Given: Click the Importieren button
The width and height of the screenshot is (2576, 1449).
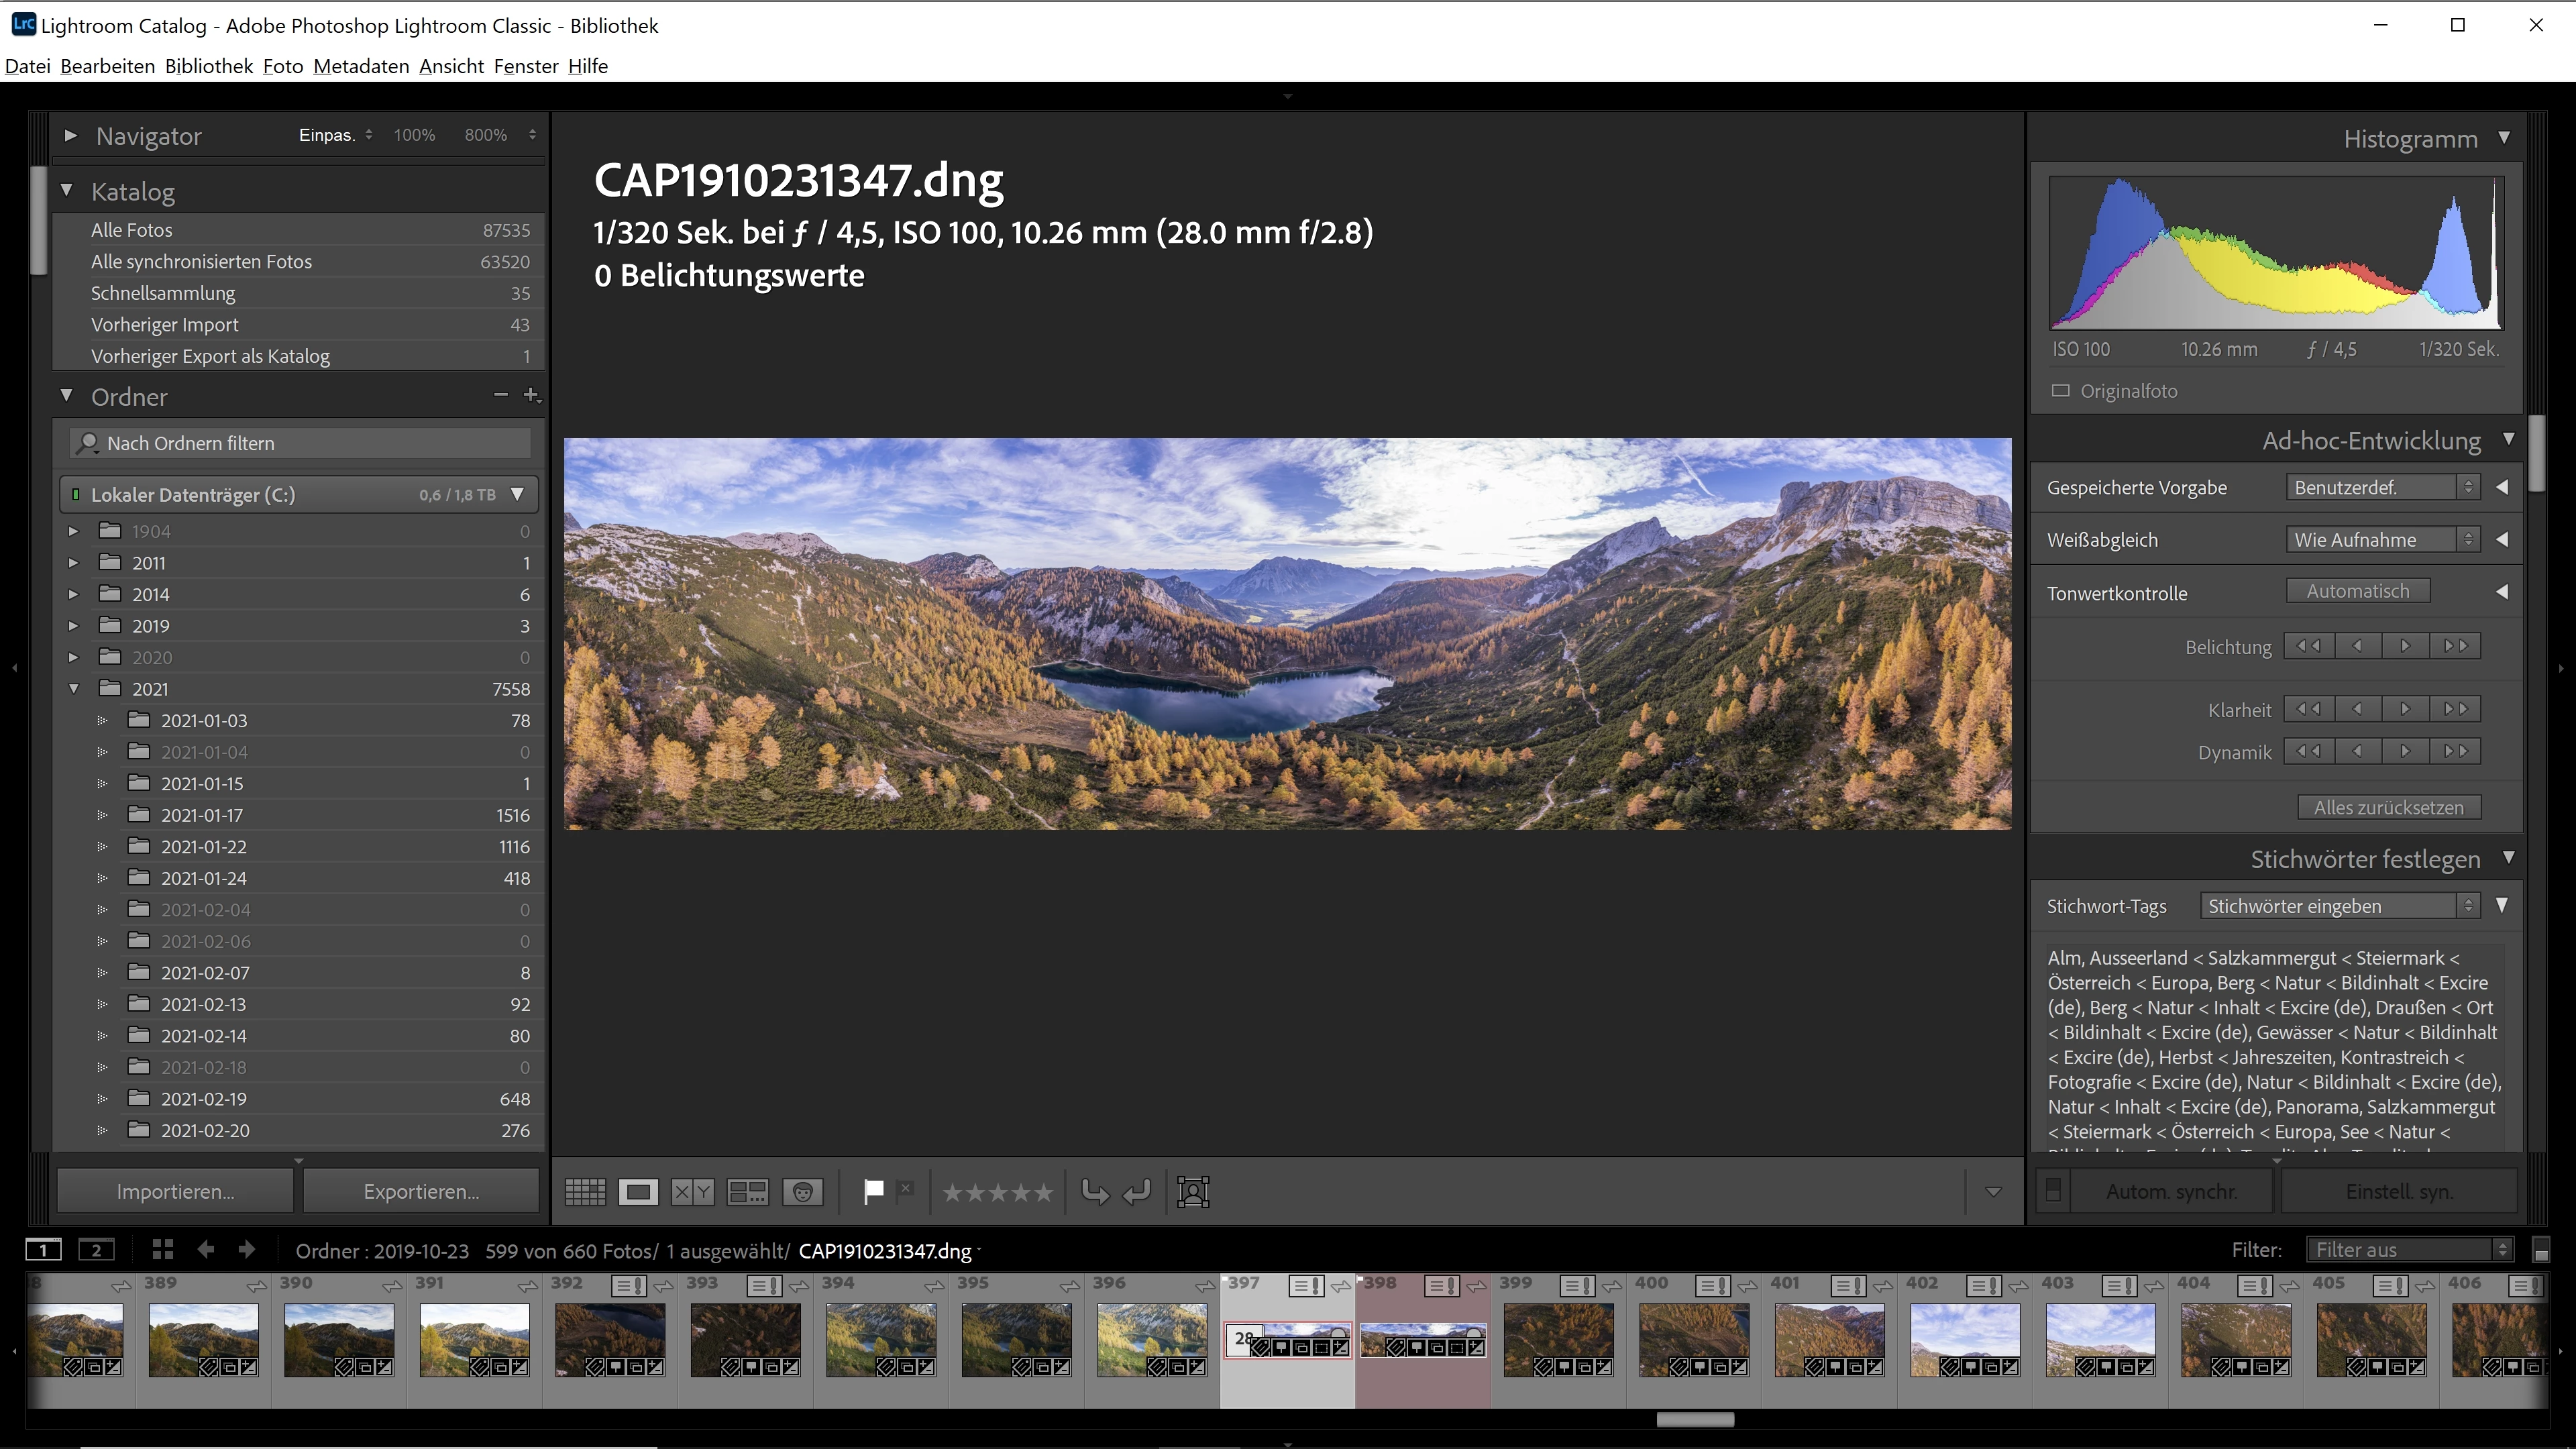Looking at the screenshot, I should click(x=175, y=1191).
